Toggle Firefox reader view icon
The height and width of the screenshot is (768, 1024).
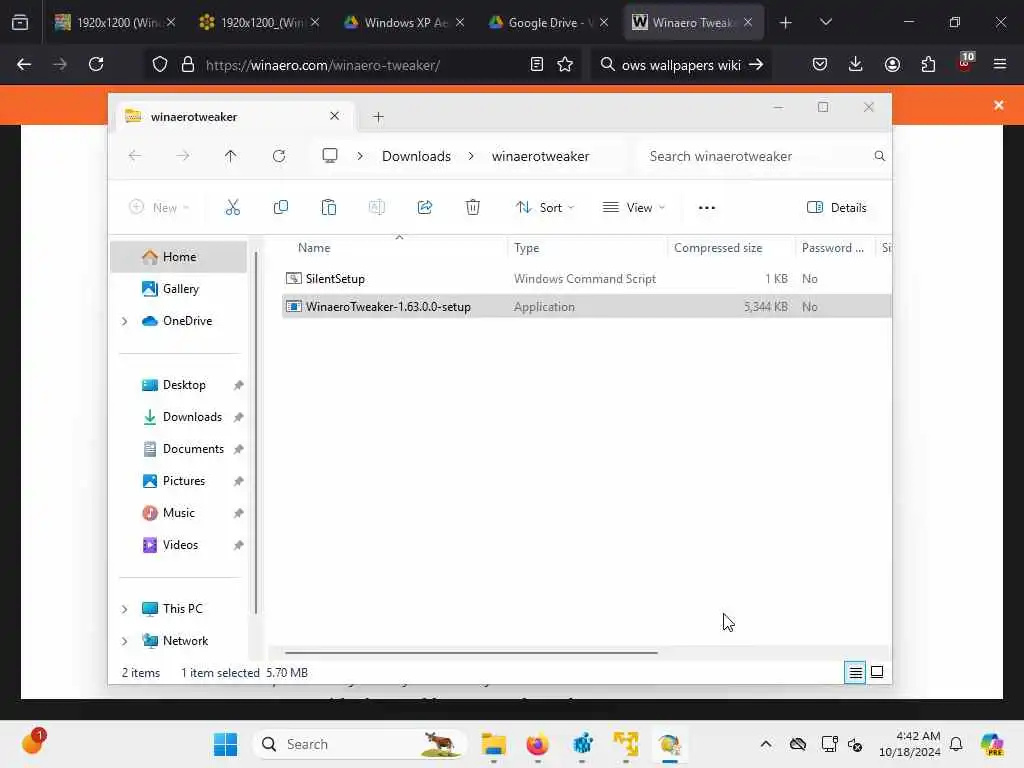click(537, 65)
